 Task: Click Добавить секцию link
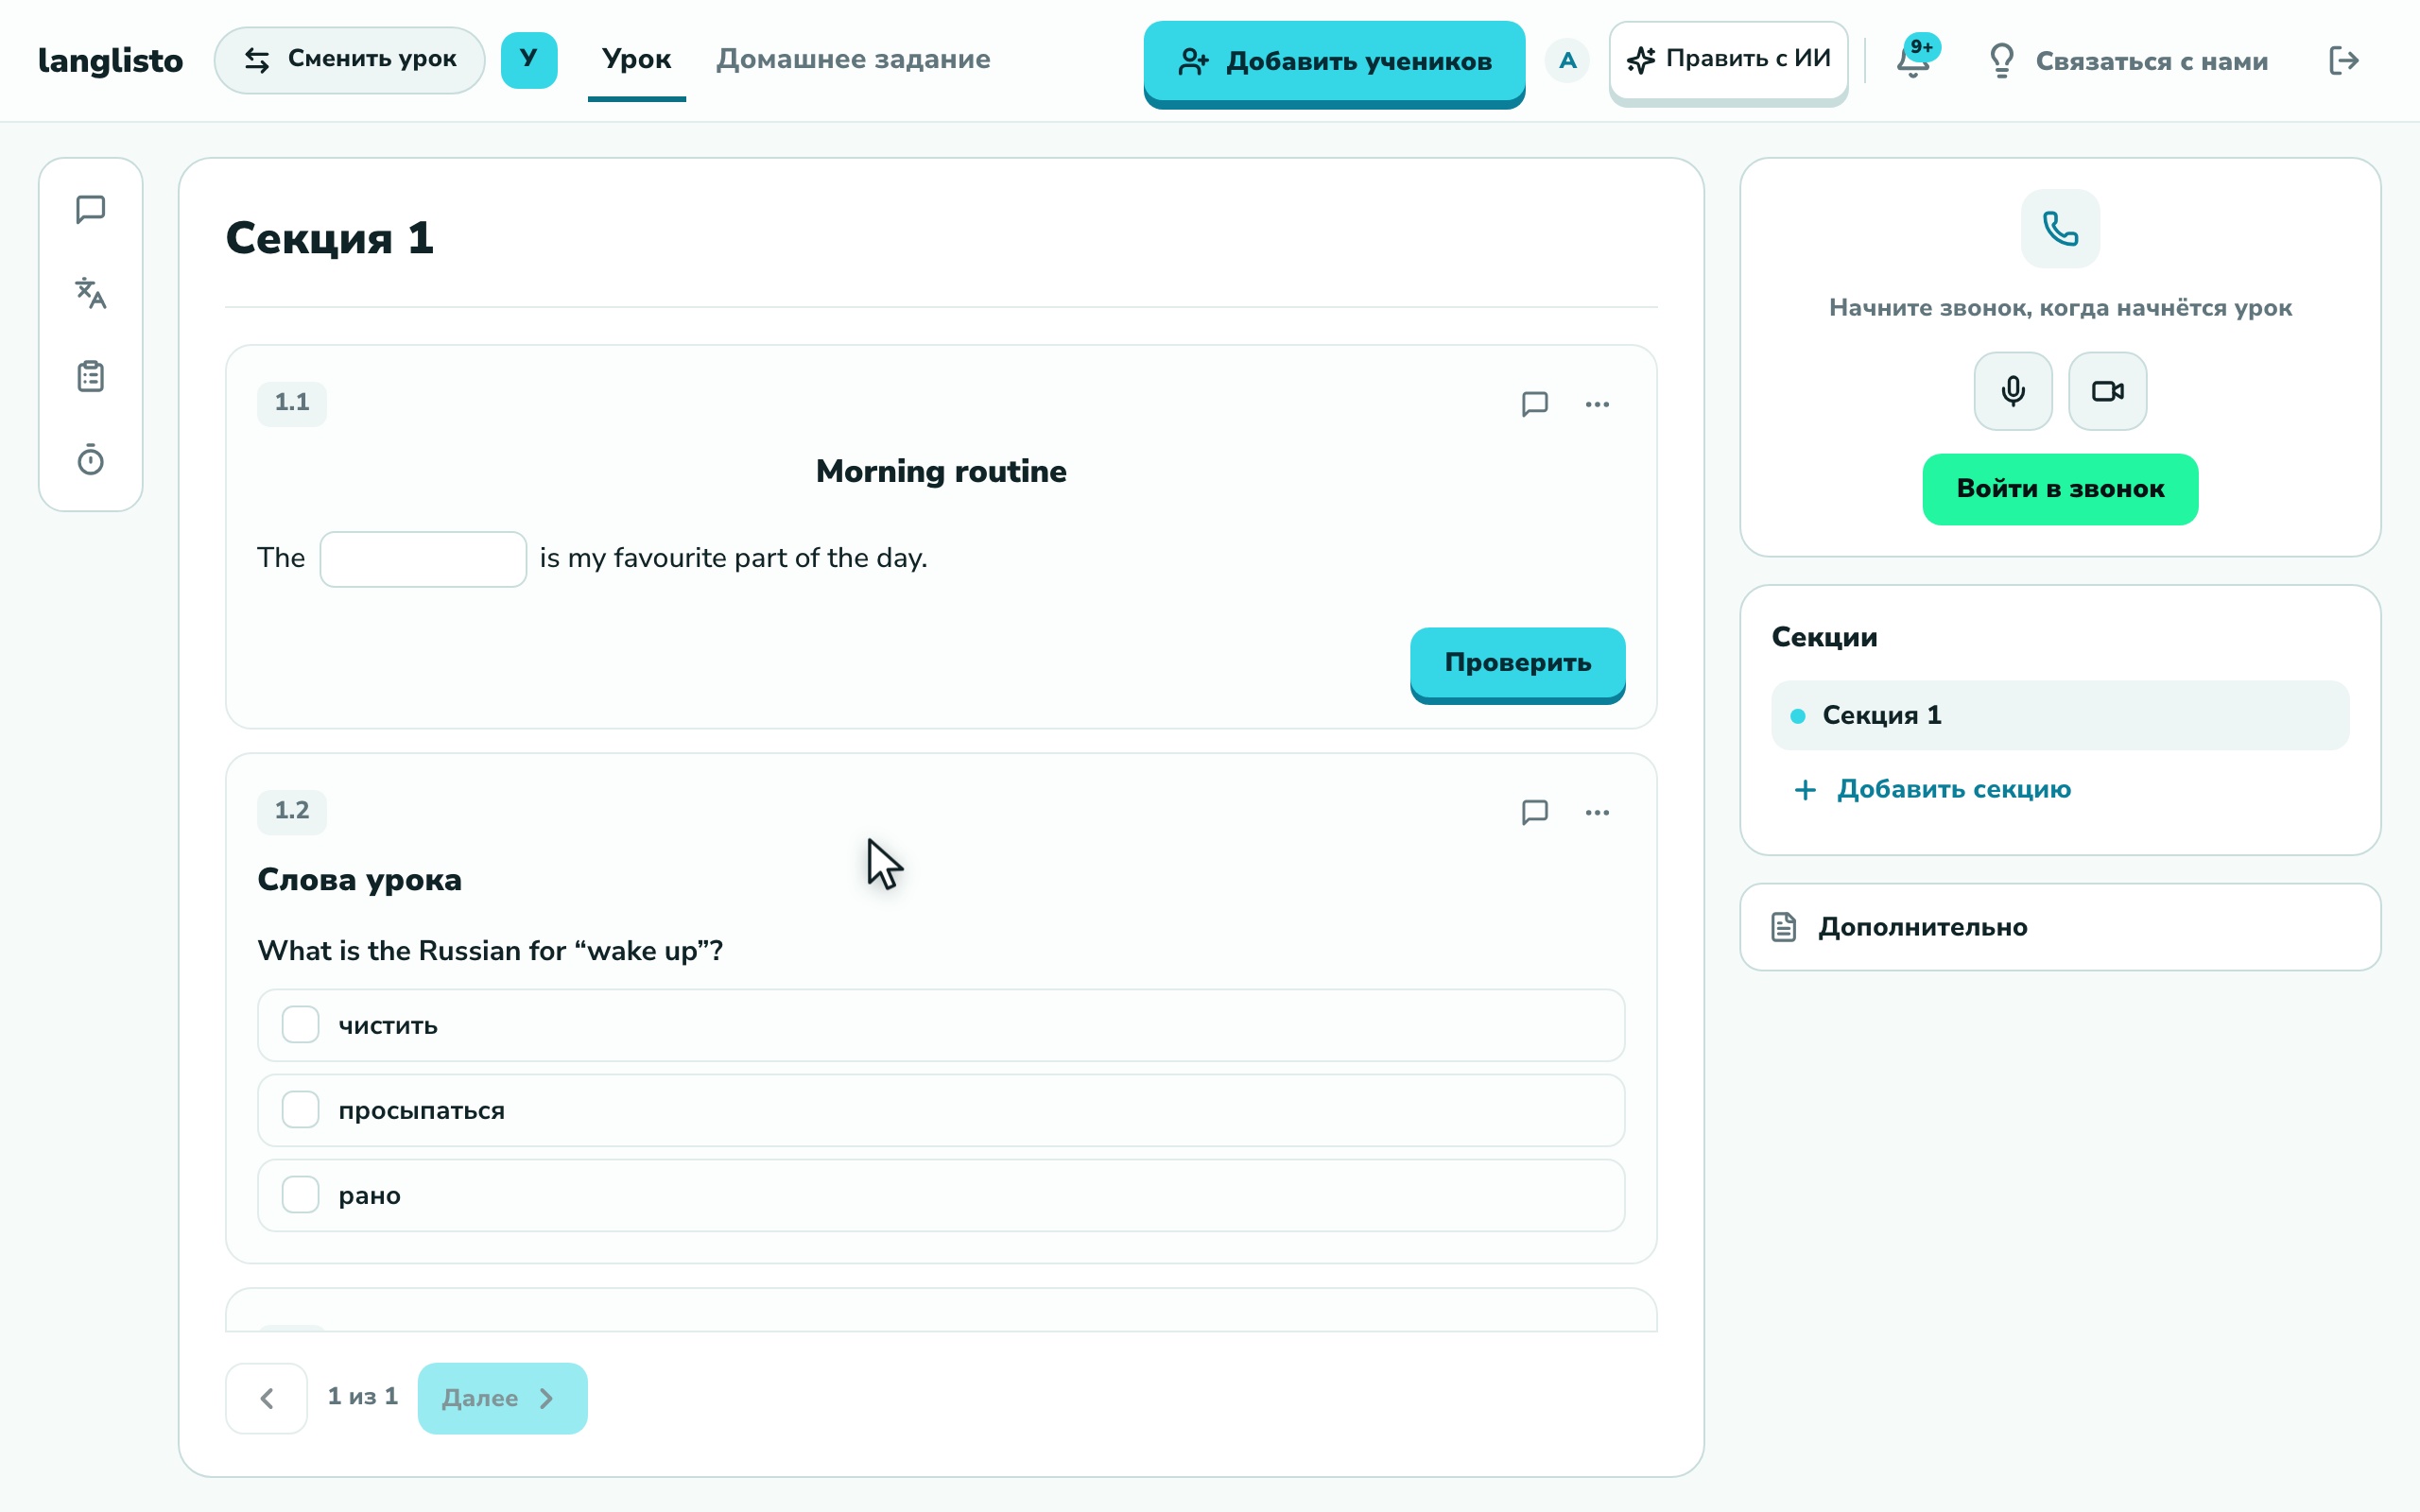point(1933,790)
